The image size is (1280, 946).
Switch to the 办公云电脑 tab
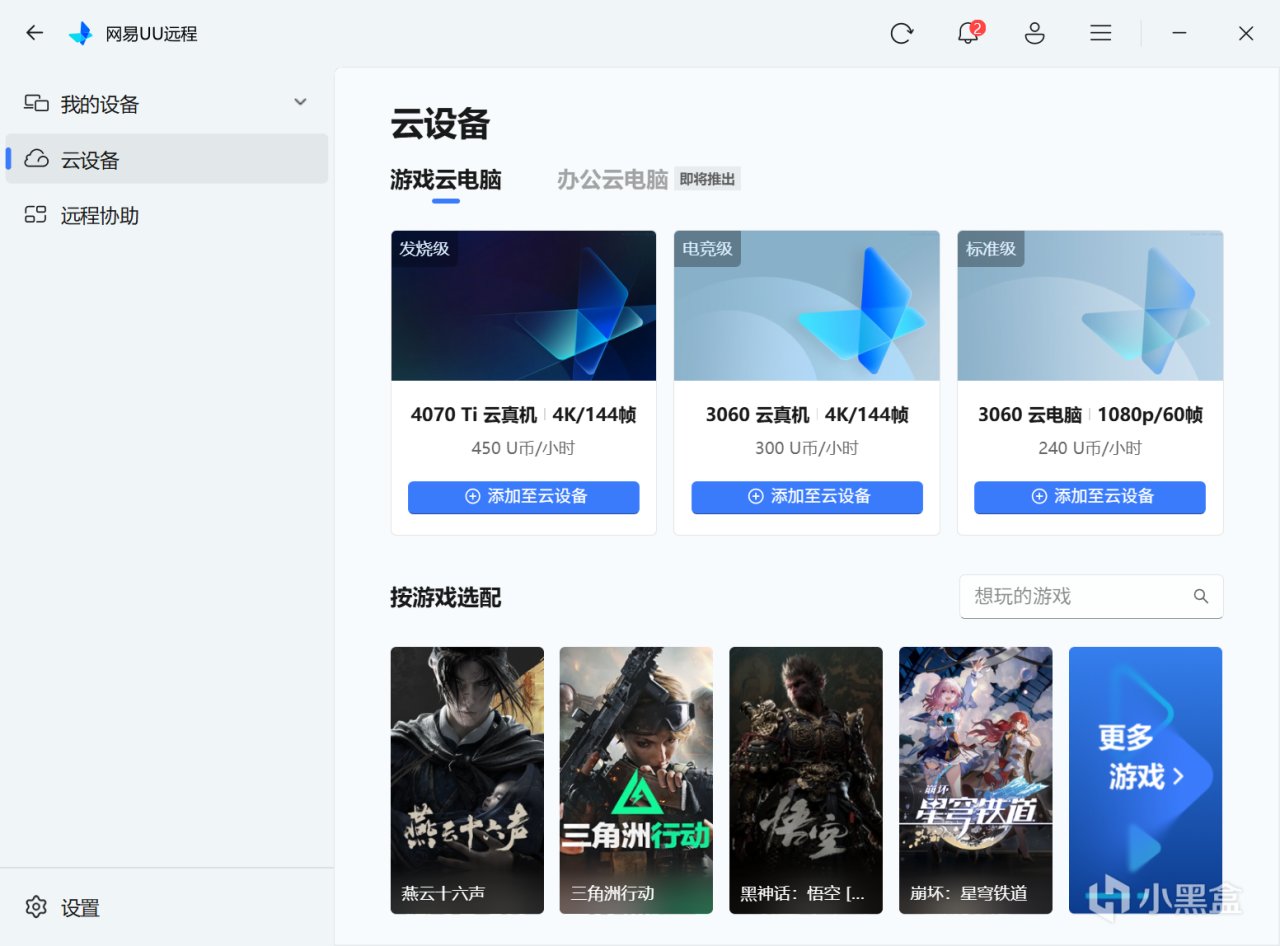[612, 180]
